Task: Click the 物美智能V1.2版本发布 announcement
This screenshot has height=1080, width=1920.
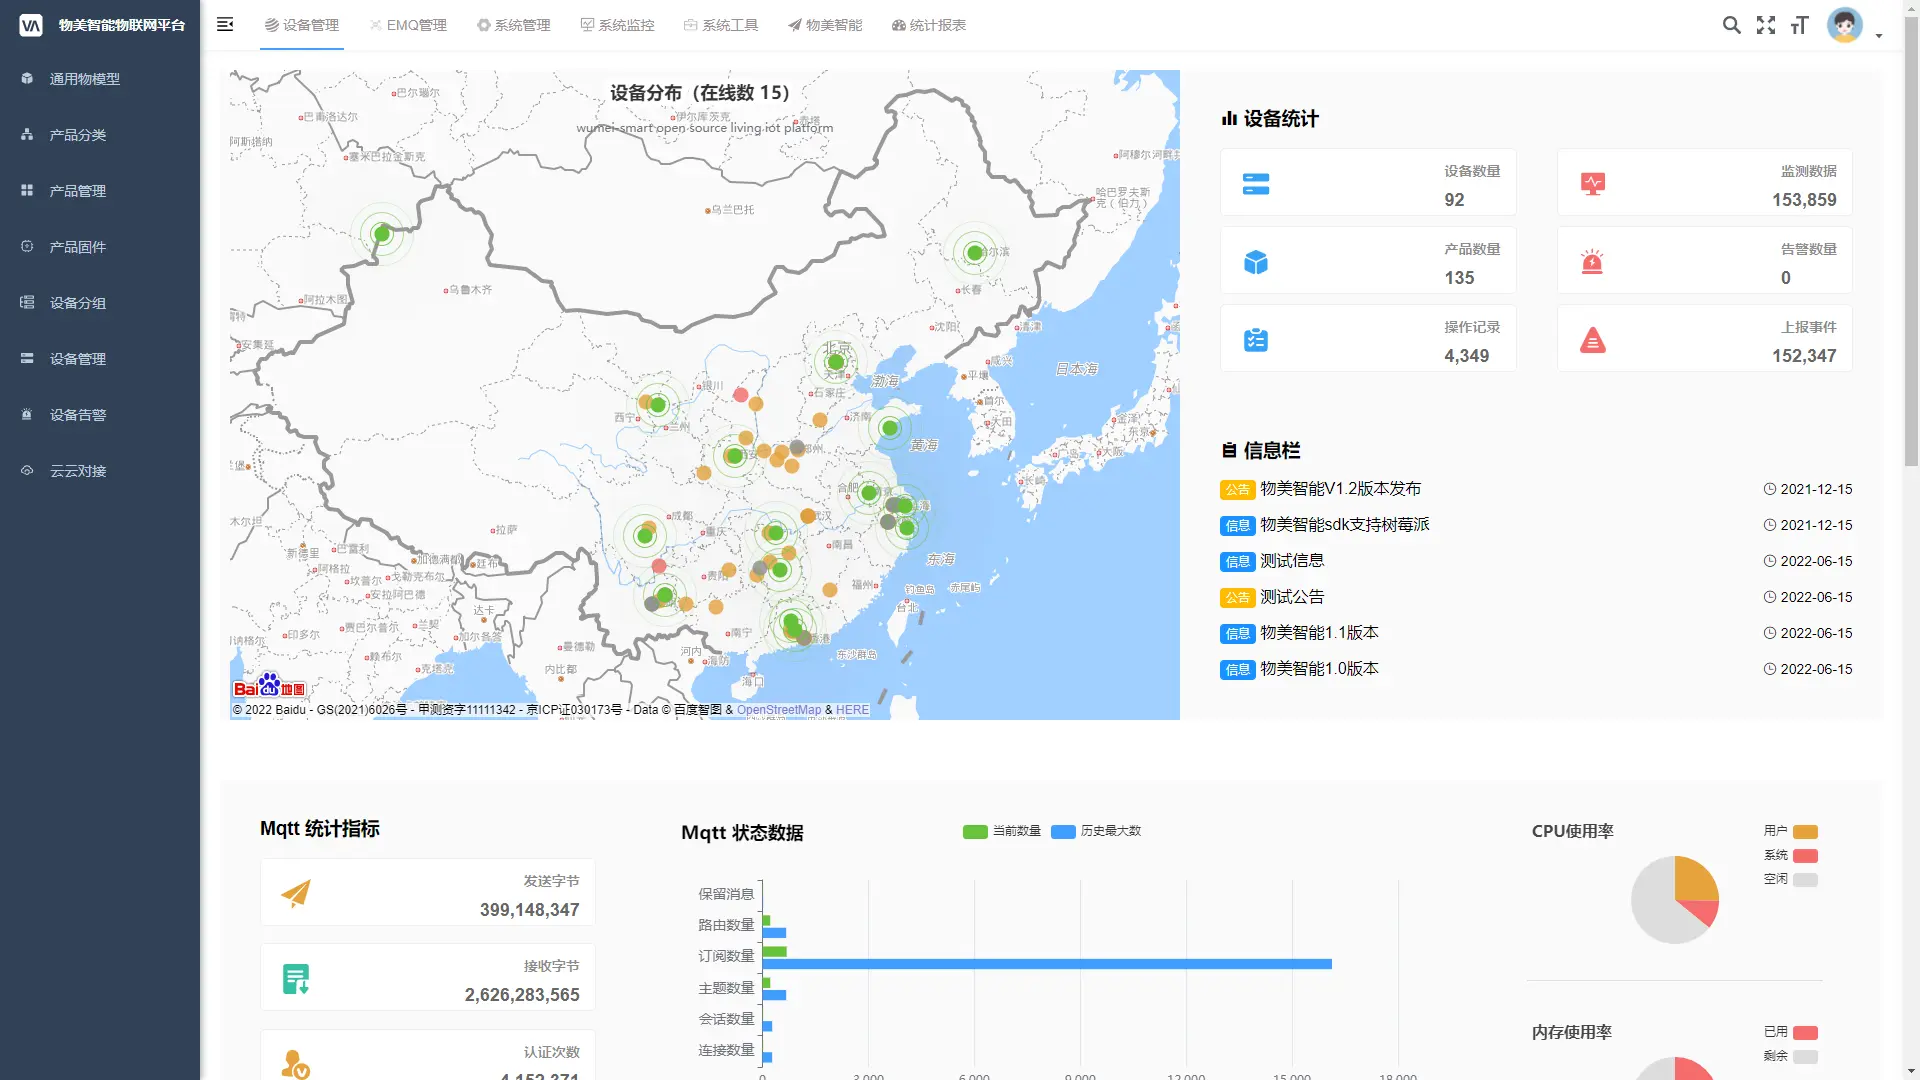Action: pyautogui.click(x=1340, y=489)
